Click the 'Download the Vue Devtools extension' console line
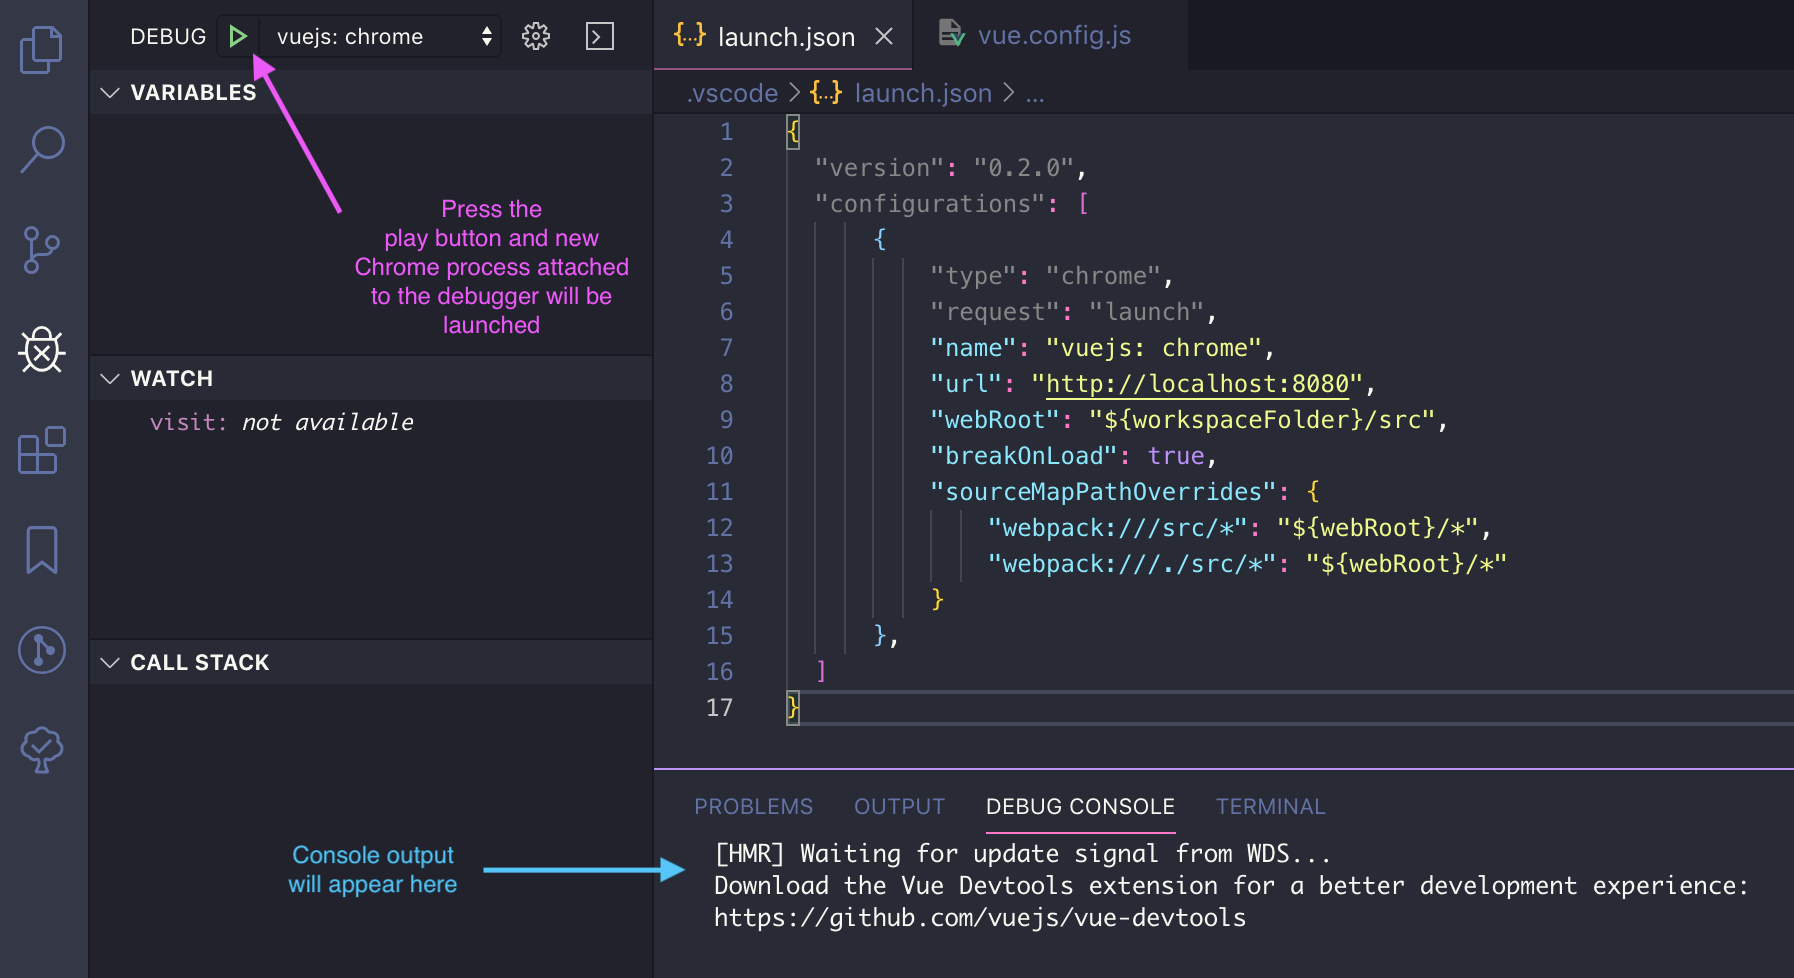The height and width of the screenshot is (978, 1794). pos(1232,886)
